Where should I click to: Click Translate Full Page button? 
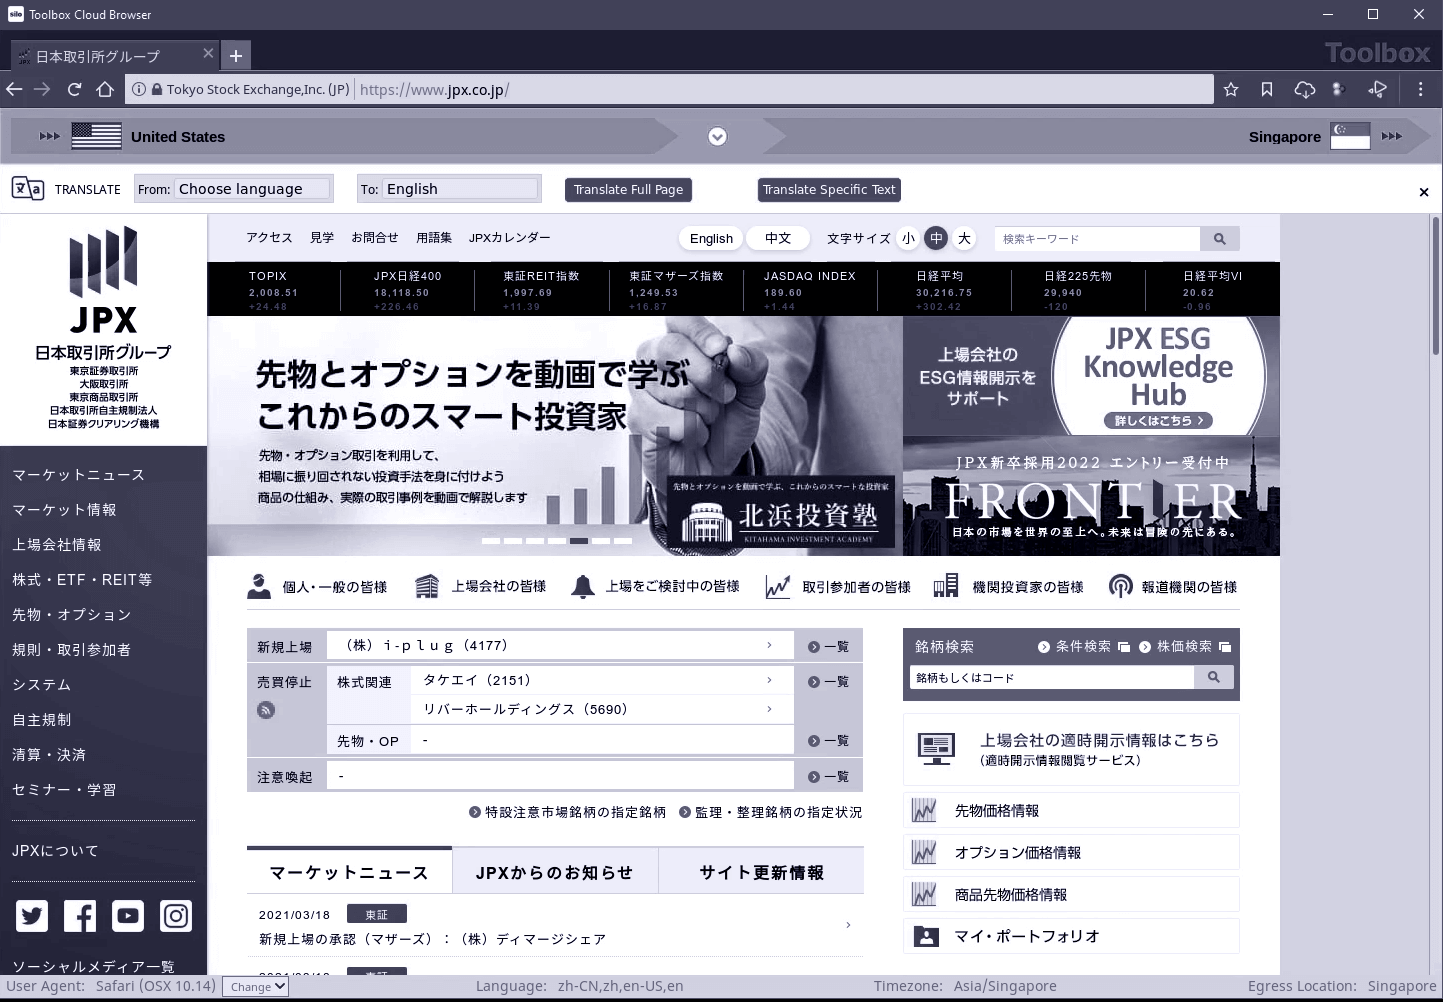[x=628, y=190]
